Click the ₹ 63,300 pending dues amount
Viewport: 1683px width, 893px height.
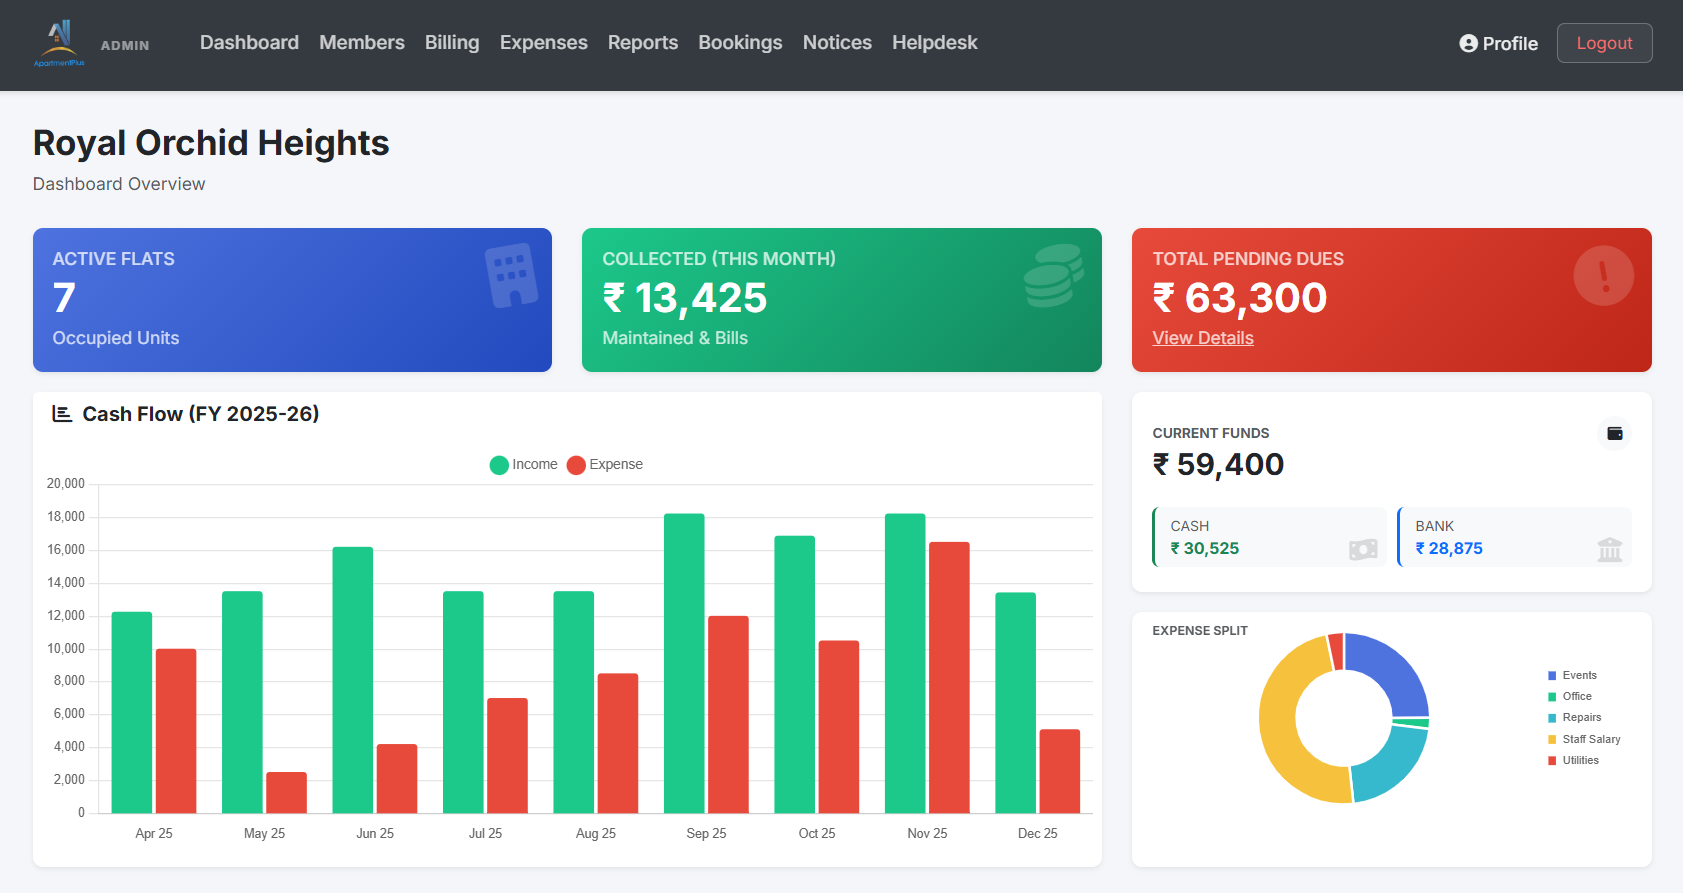(1240, 298)
